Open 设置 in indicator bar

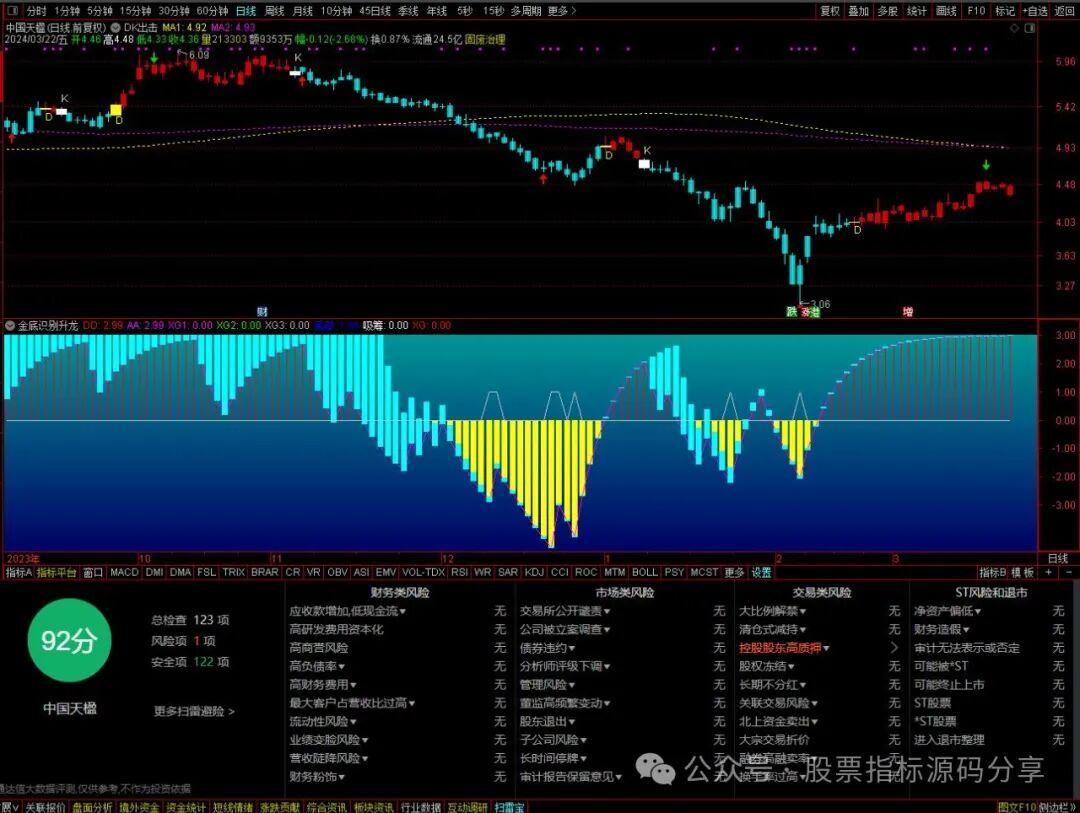pos(761,572)
